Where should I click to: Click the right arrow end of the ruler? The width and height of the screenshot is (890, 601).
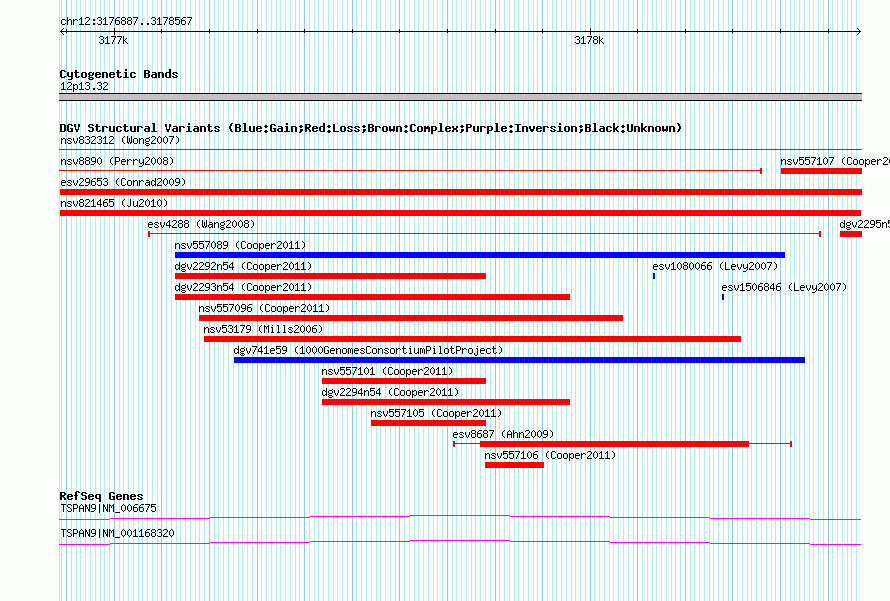point(859,31)
